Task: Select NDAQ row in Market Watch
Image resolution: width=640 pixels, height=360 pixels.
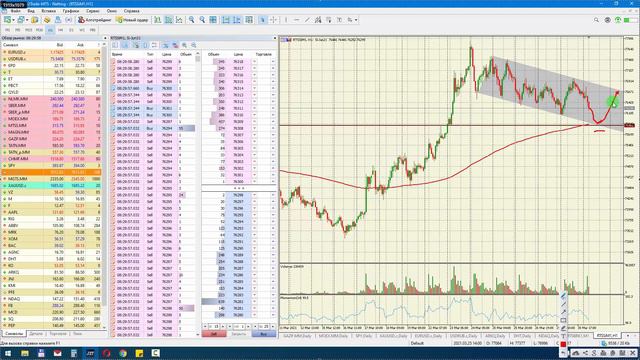Action: pyautogui.click(x=52, y=299)
